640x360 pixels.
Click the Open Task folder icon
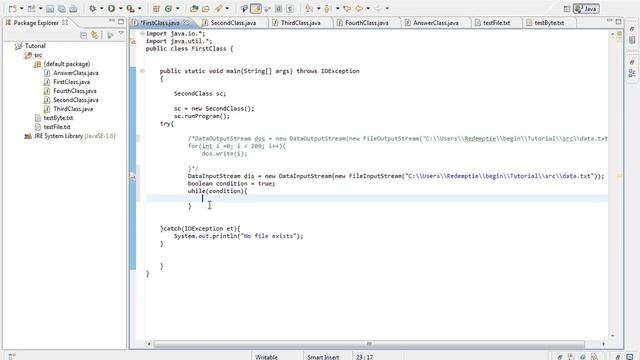206,8
